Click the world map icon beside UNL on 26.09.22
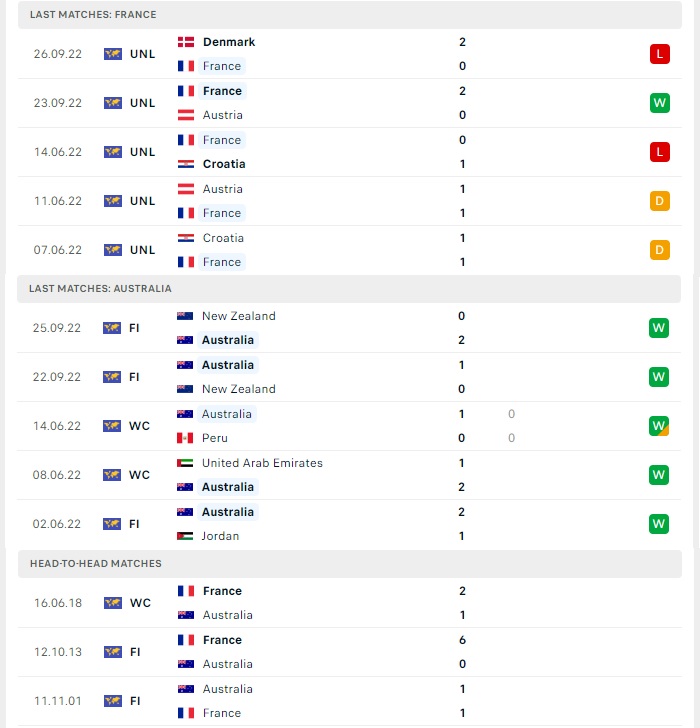Screen dimensions: 700x728 pyautogui.click(x=112, y=54)
